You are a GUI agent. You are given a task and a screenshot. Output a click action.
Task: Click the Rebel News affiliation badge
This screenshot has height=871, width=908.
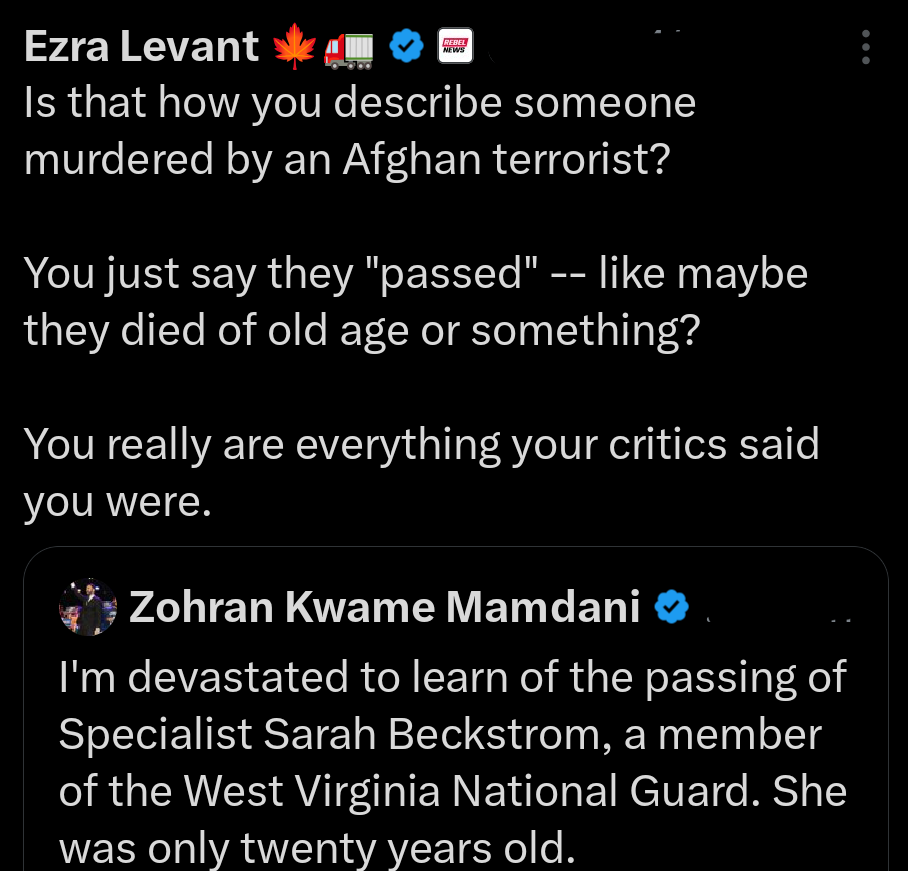click(455, 46)
